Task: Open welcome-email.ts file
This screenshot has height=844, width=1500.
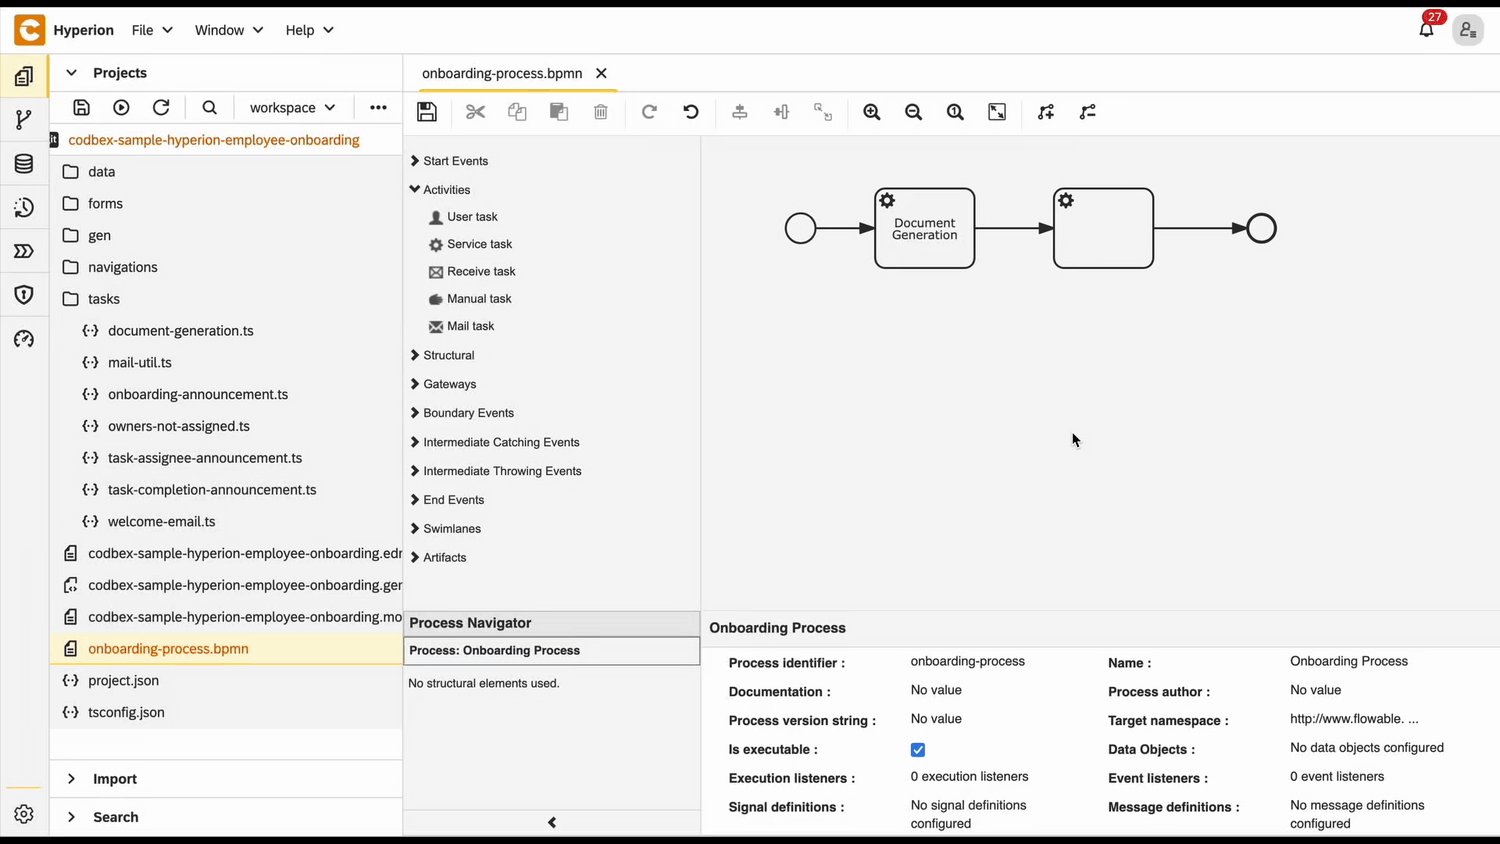Action: (x=161, y=522)
